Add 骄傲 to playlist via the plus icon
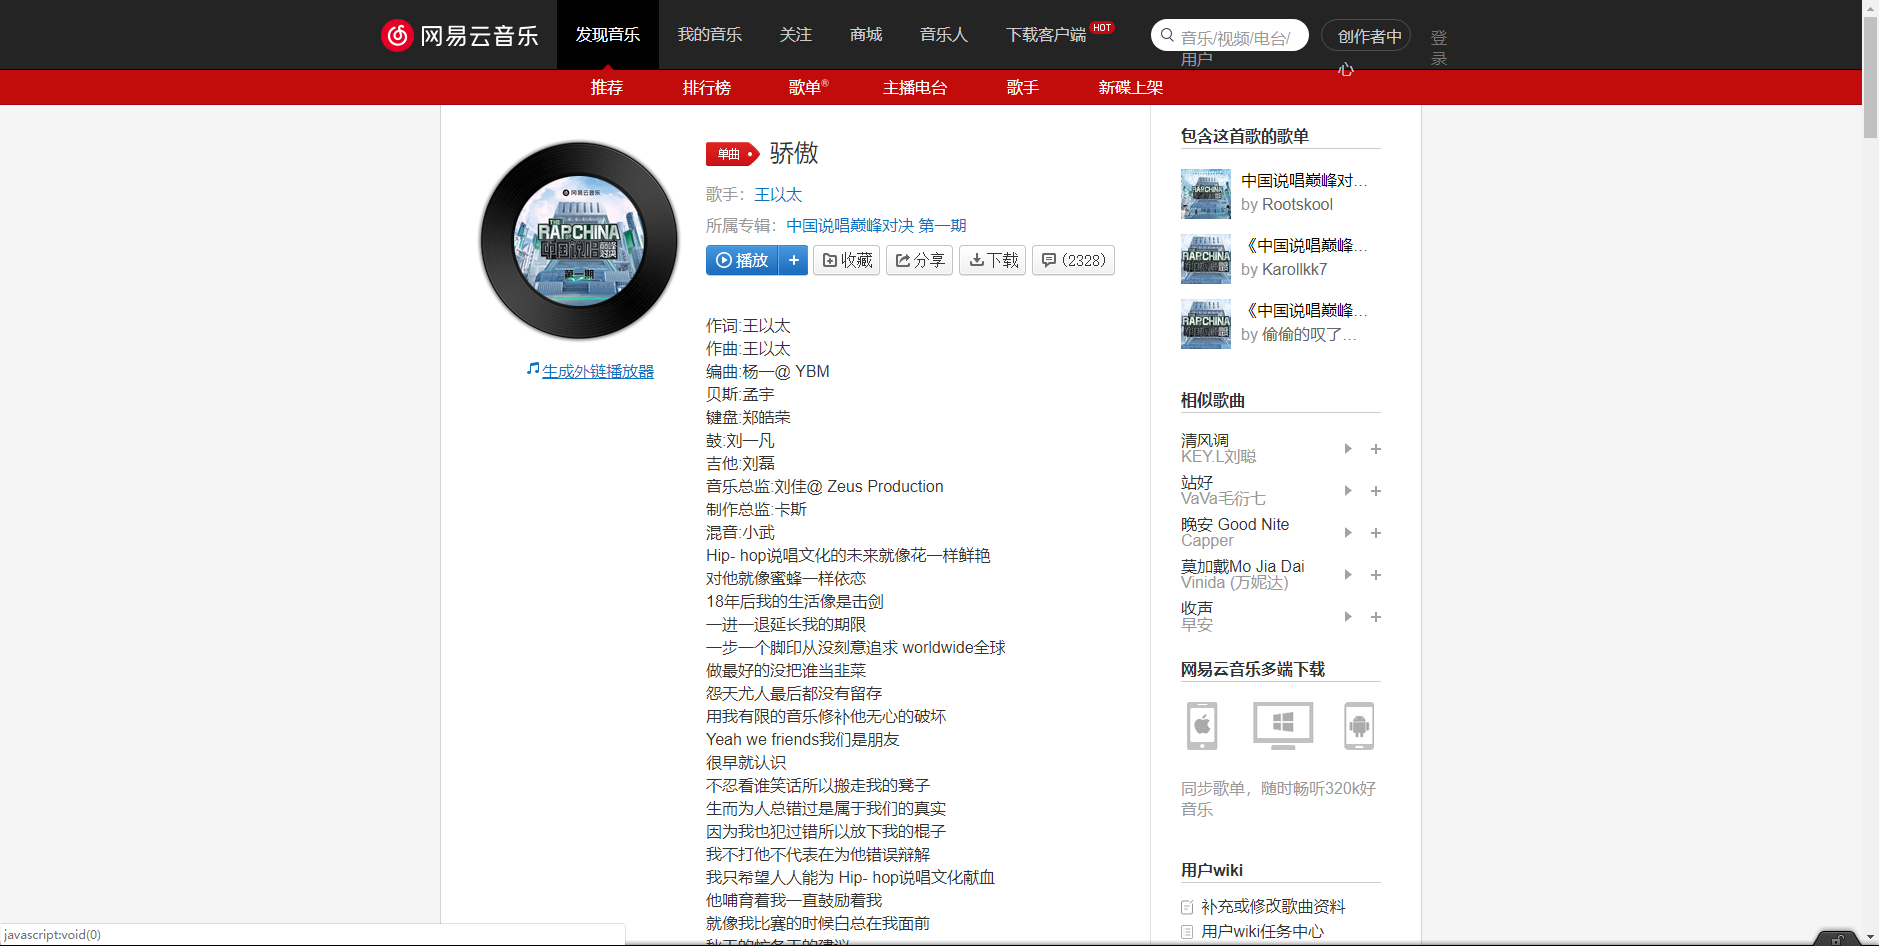The image size is (1879, 946). pyautogui.click(x=794, y=260)
